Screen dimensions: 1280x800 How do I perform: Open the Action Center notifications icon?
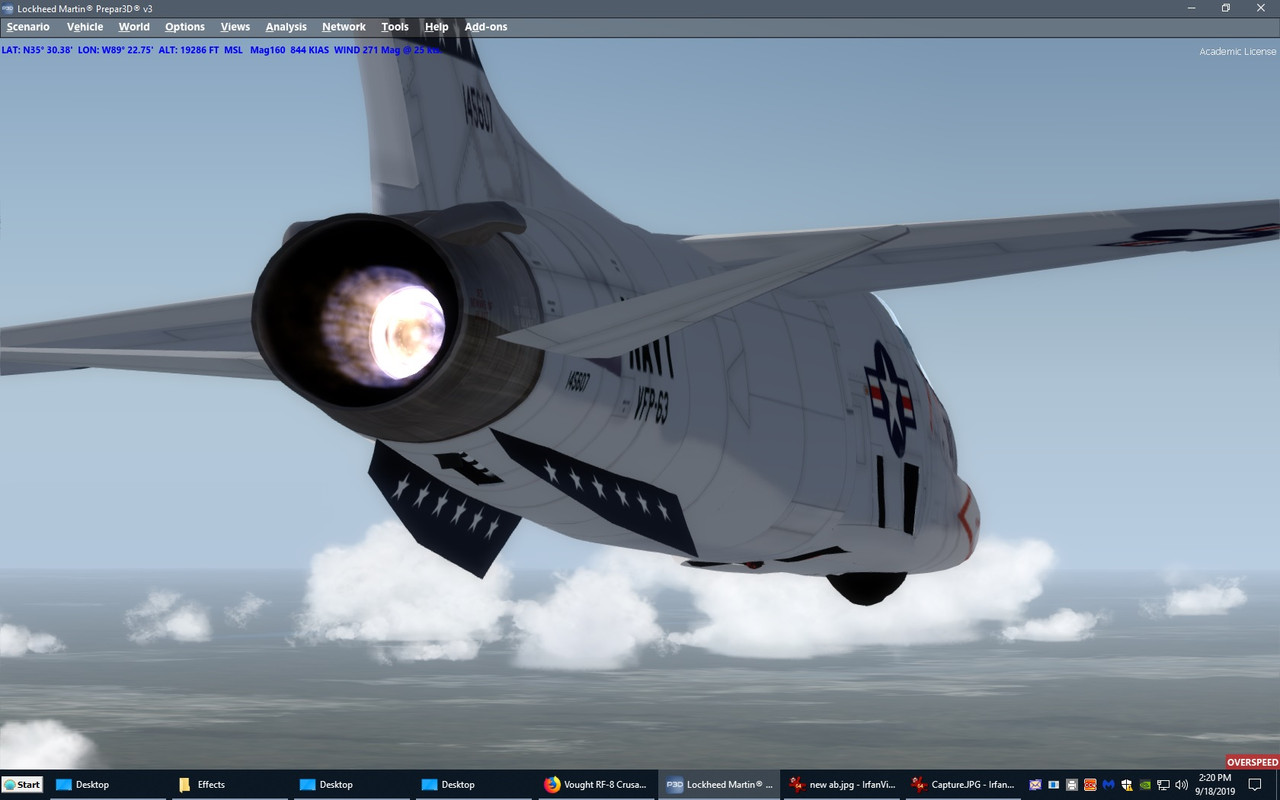(x=1255, y=785)
